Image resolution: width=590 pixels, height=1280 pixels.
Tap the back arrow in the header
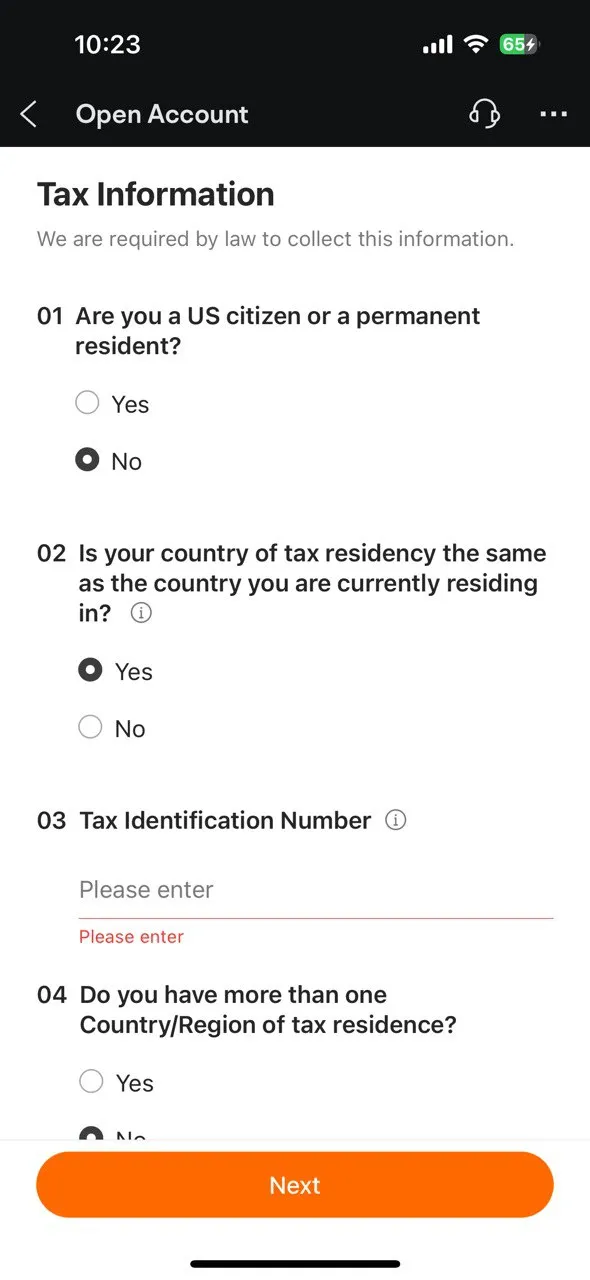pyautogui.click(x=29, y=115)
